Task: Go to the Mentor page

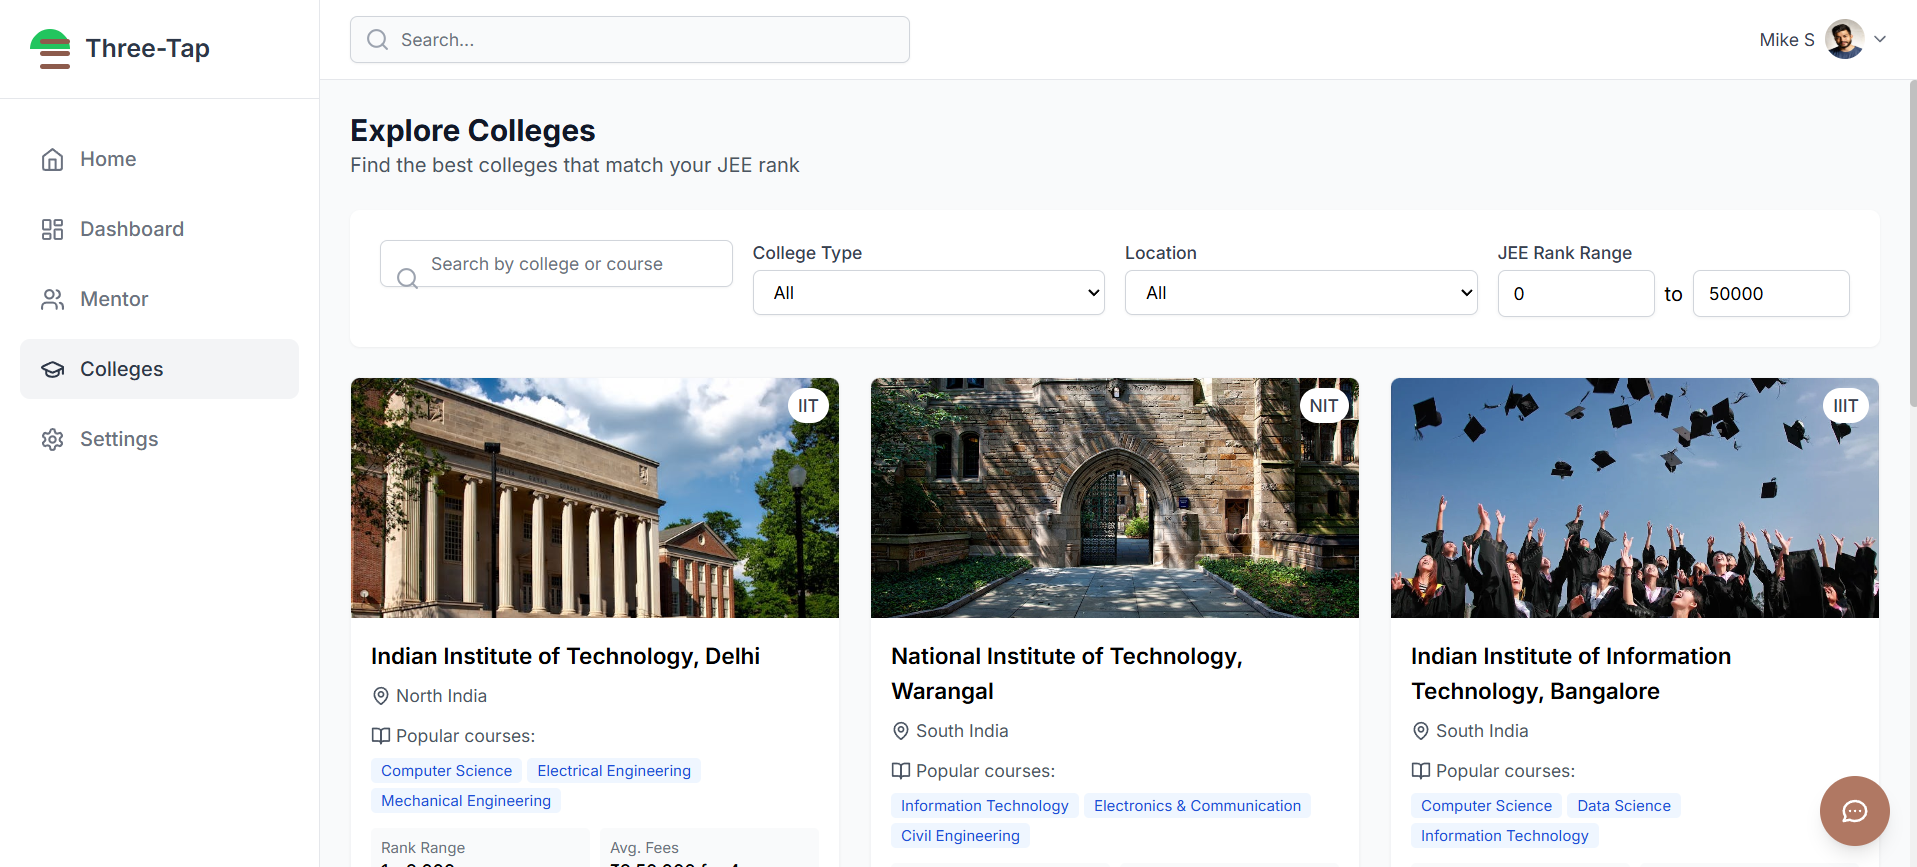Action: [x=159, y=299]
